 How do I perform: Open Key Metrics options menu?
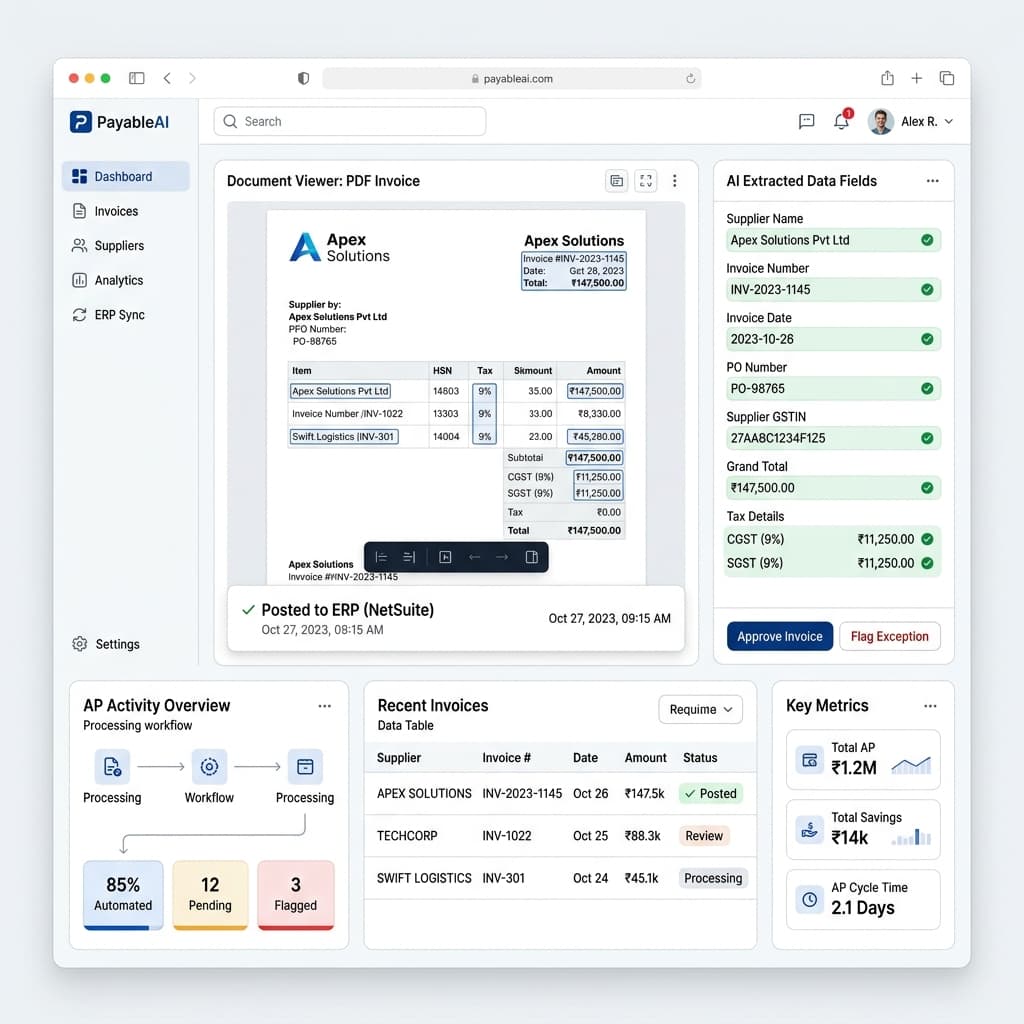(x=931, y=706)
